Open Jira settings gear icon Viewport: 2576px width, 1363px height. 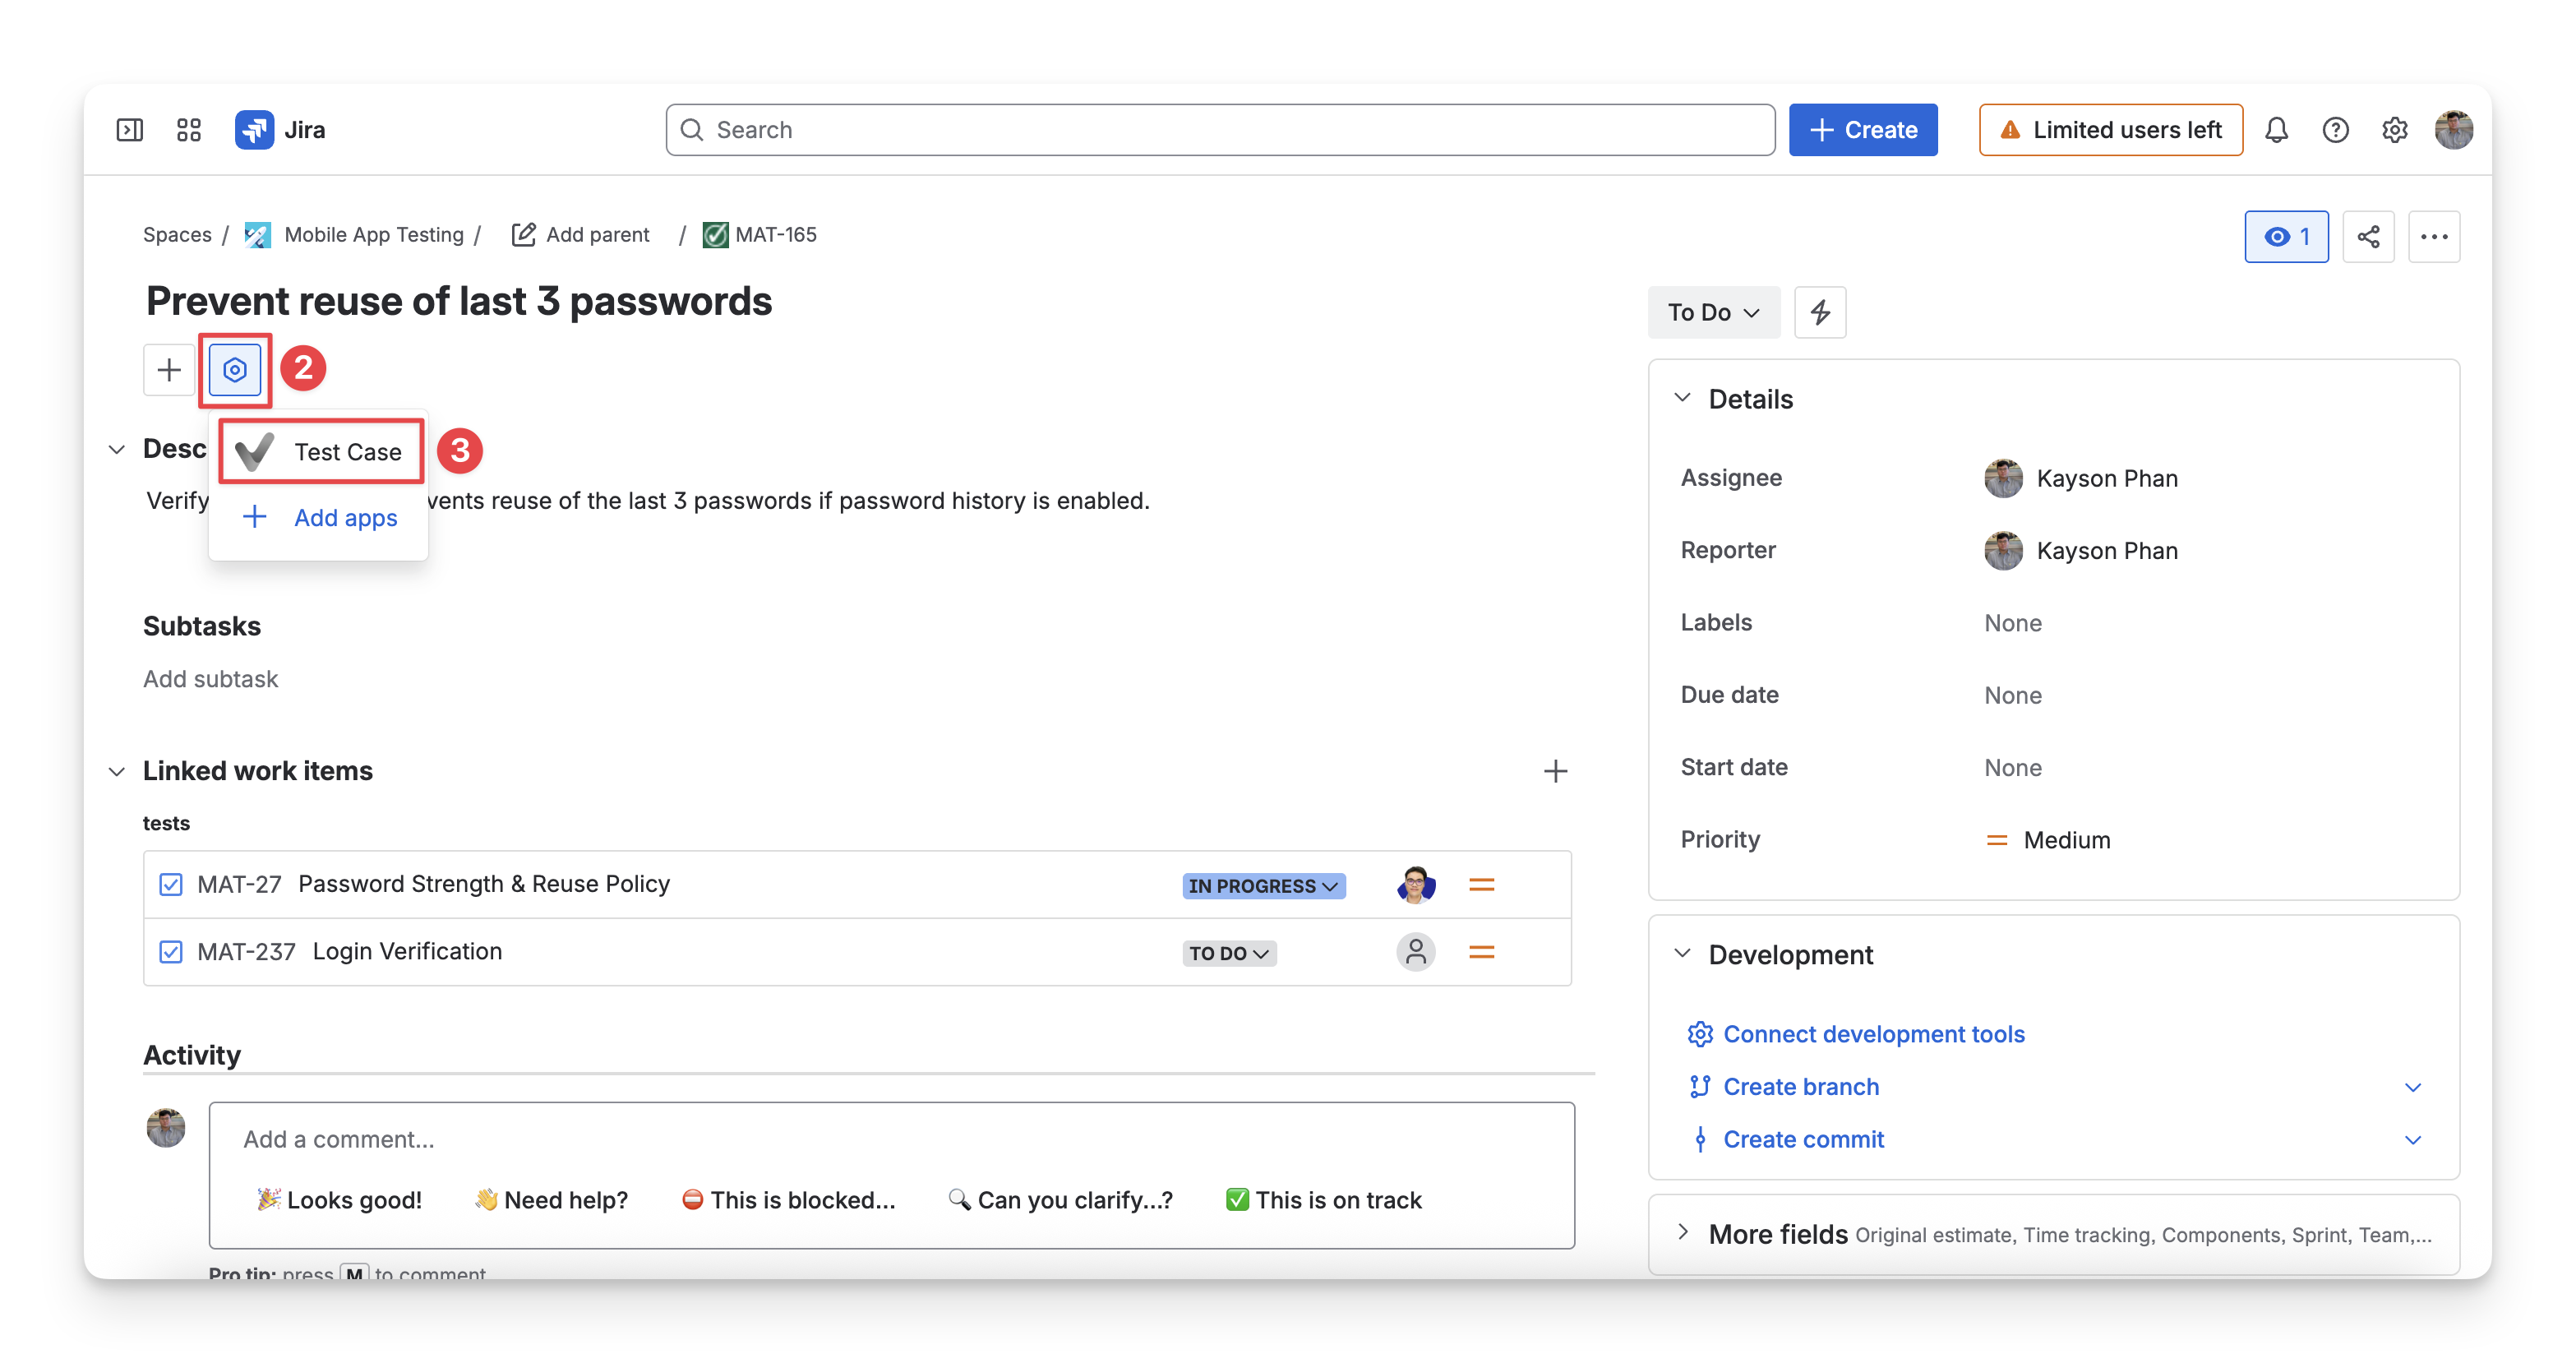[x=2394, y=130]
